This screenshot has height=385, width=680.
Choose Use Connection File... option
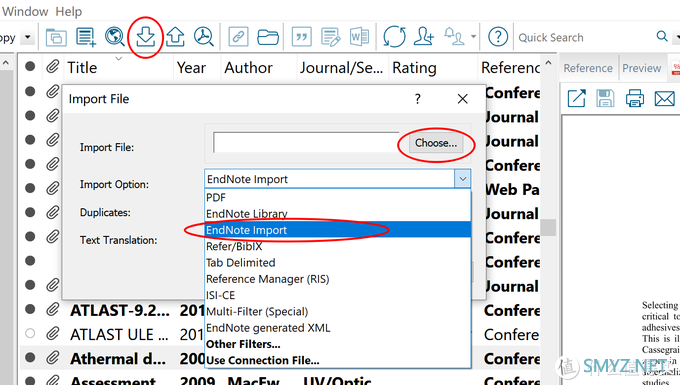pos(338,360)
